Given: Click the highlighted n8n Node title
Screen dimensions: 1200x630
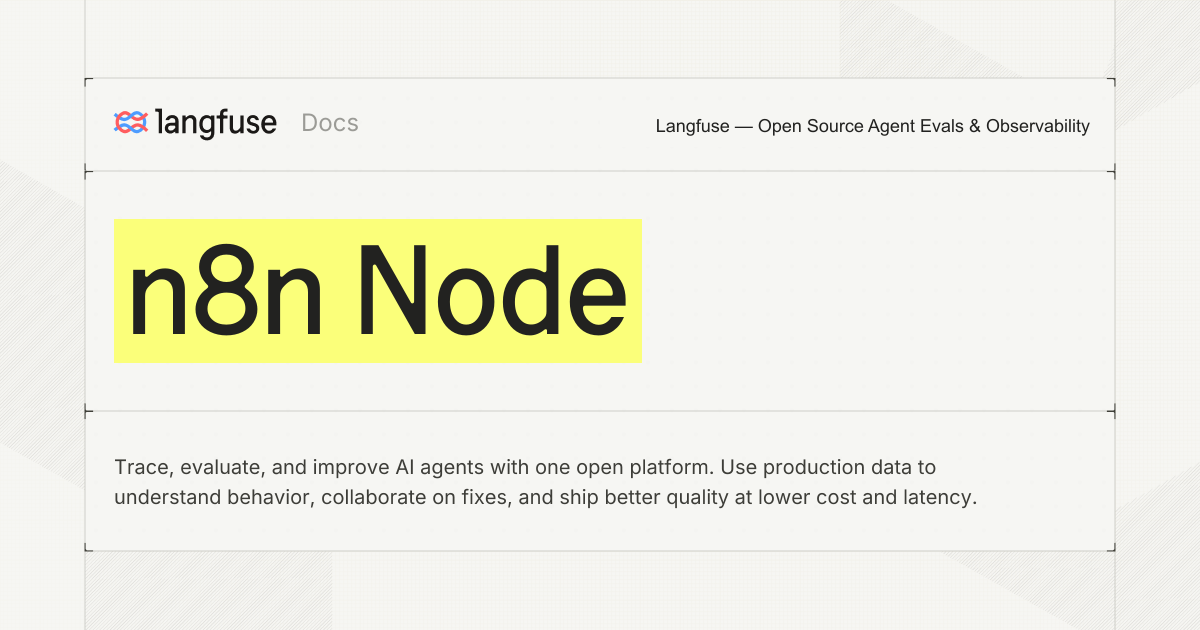Looking at the screenshot, I should 378,291.
